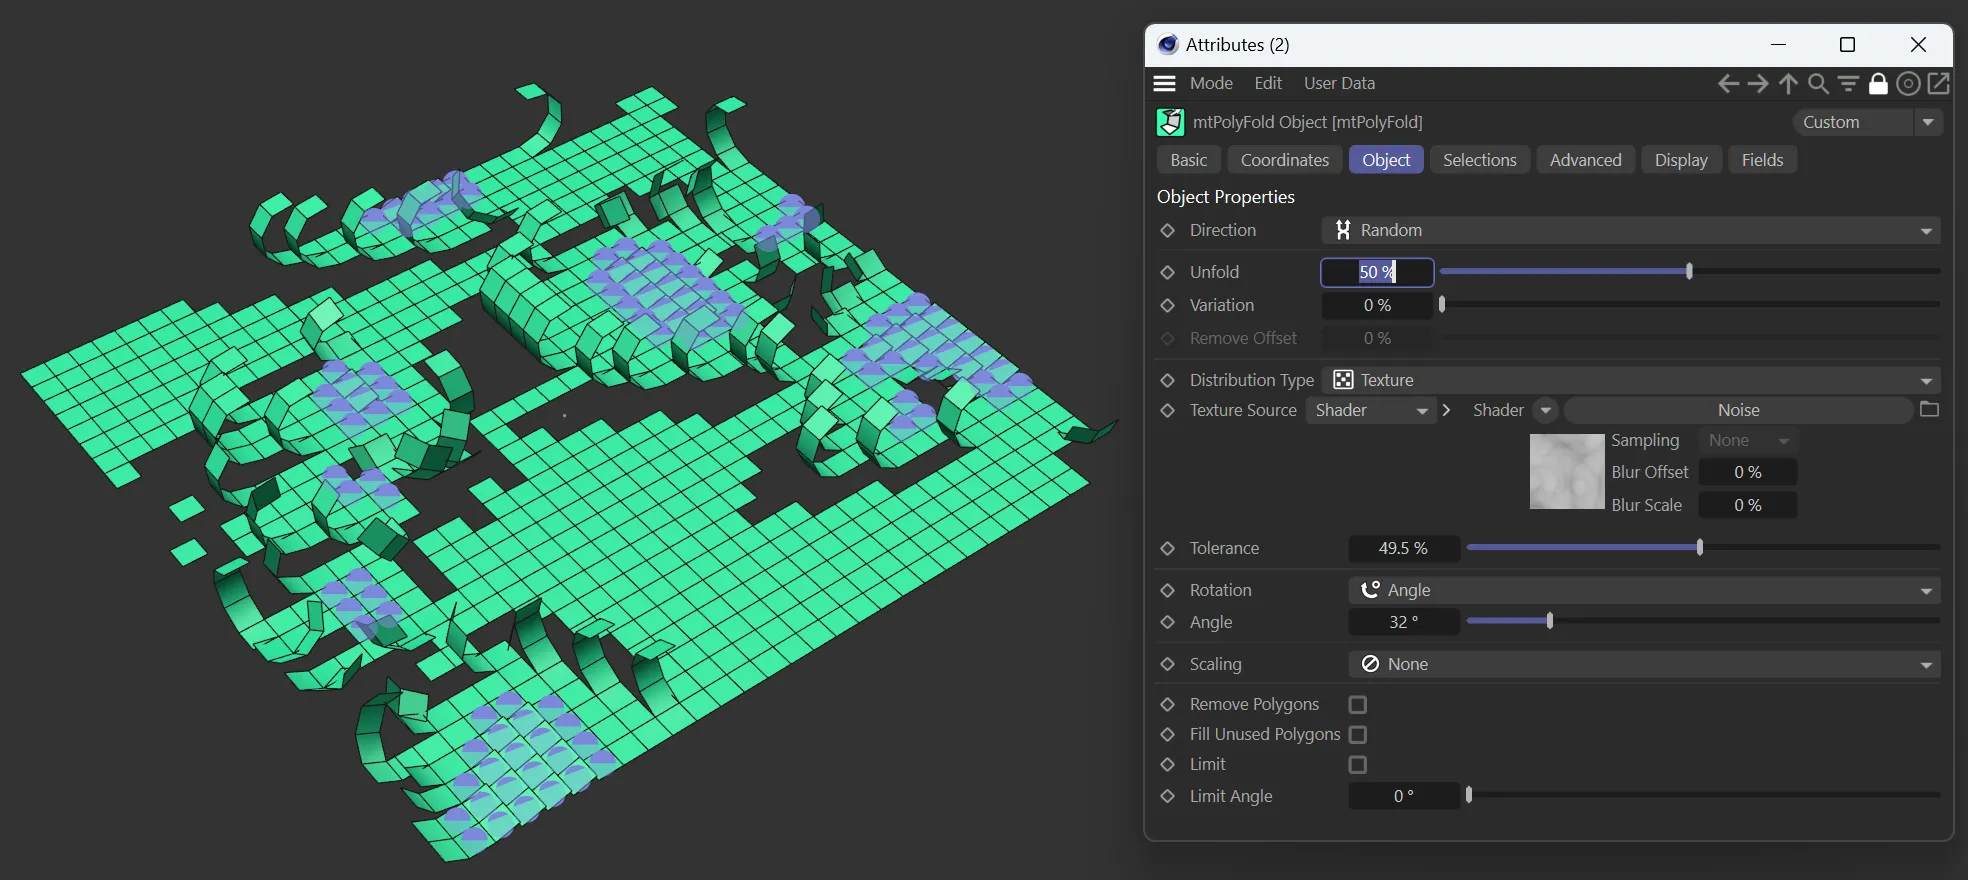This screenshot has width=1968, height=880.
Task: Toggle the Limit checkbox
Action: [1357, 765]
